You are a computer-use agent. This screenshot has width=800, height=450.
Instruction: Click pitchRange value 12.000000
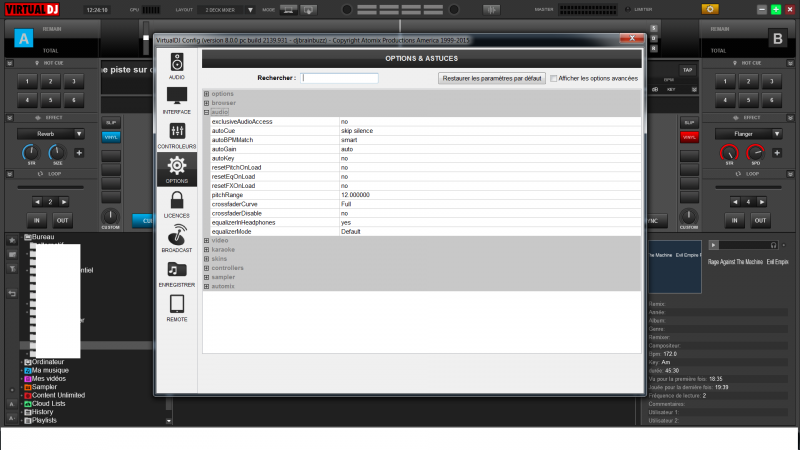355,195
